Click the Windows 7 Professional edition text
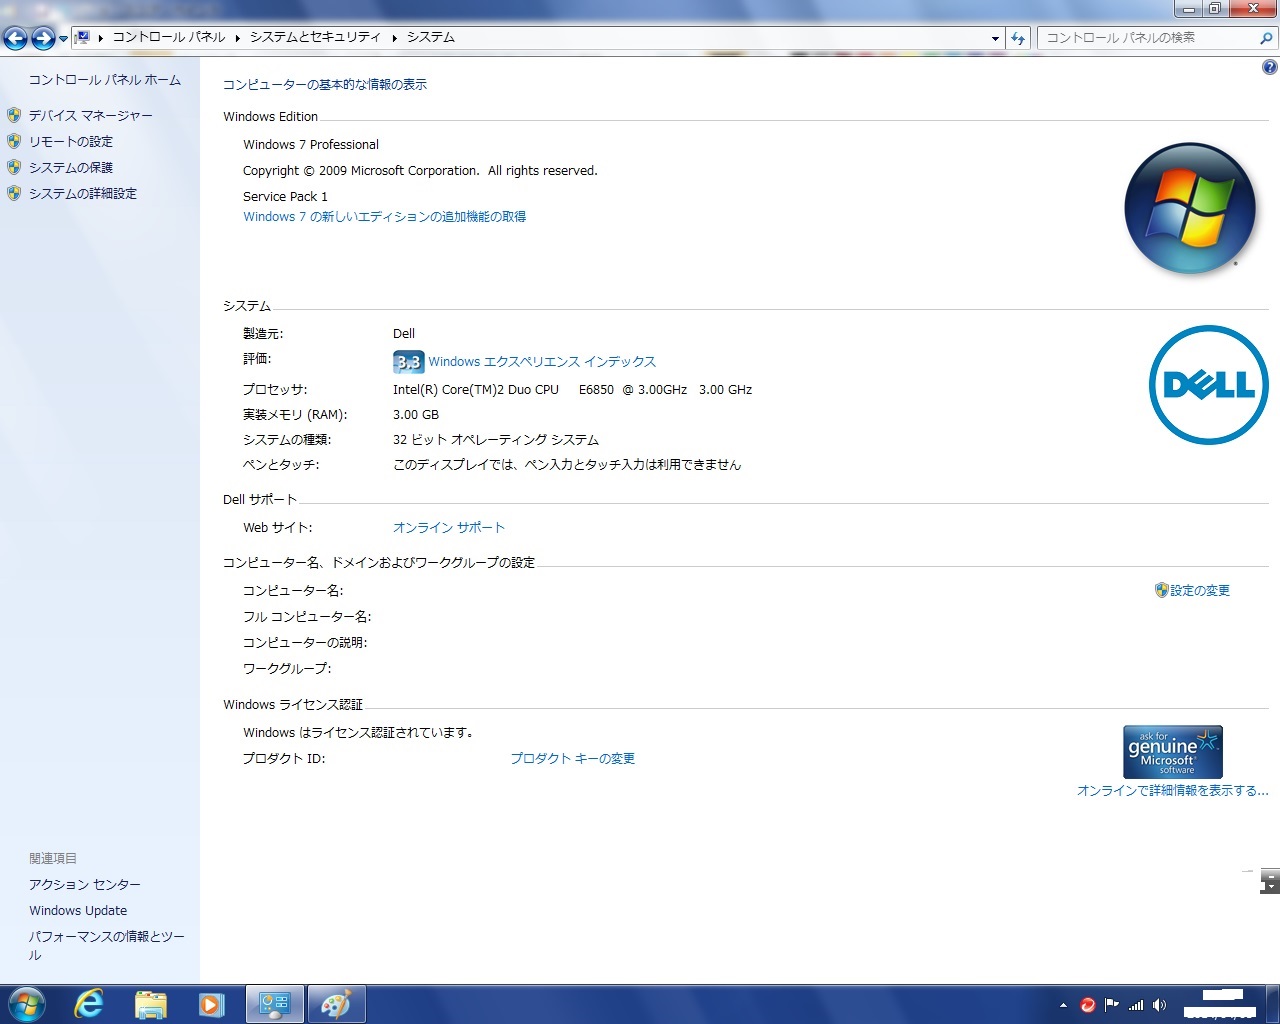 coord(311,145)
